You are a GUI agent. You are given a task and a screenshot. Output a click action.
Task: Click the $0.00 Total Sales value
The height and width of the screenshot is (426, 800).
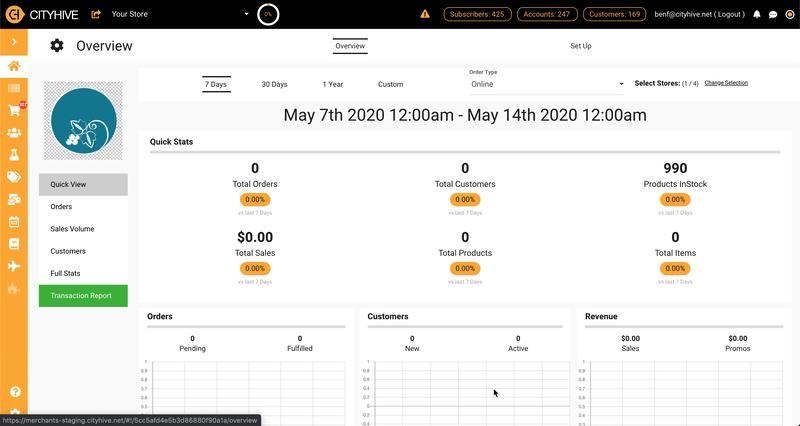255,237
